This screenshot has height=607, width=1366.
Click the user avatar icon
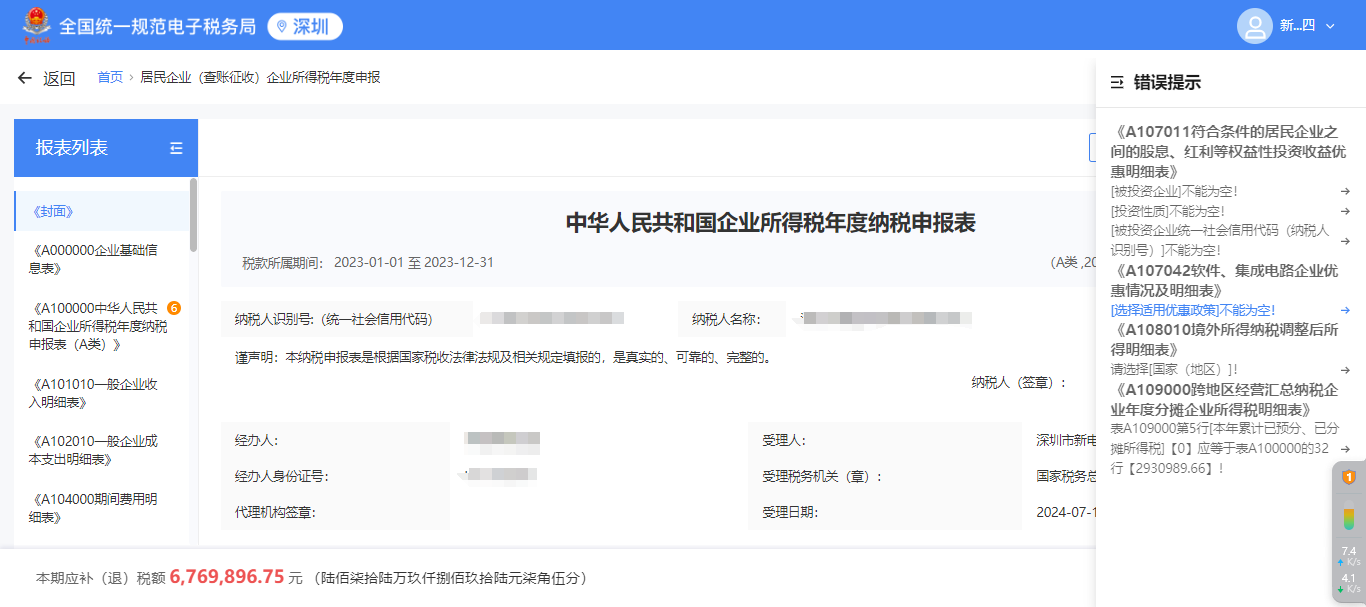(x=1254, y=26)
